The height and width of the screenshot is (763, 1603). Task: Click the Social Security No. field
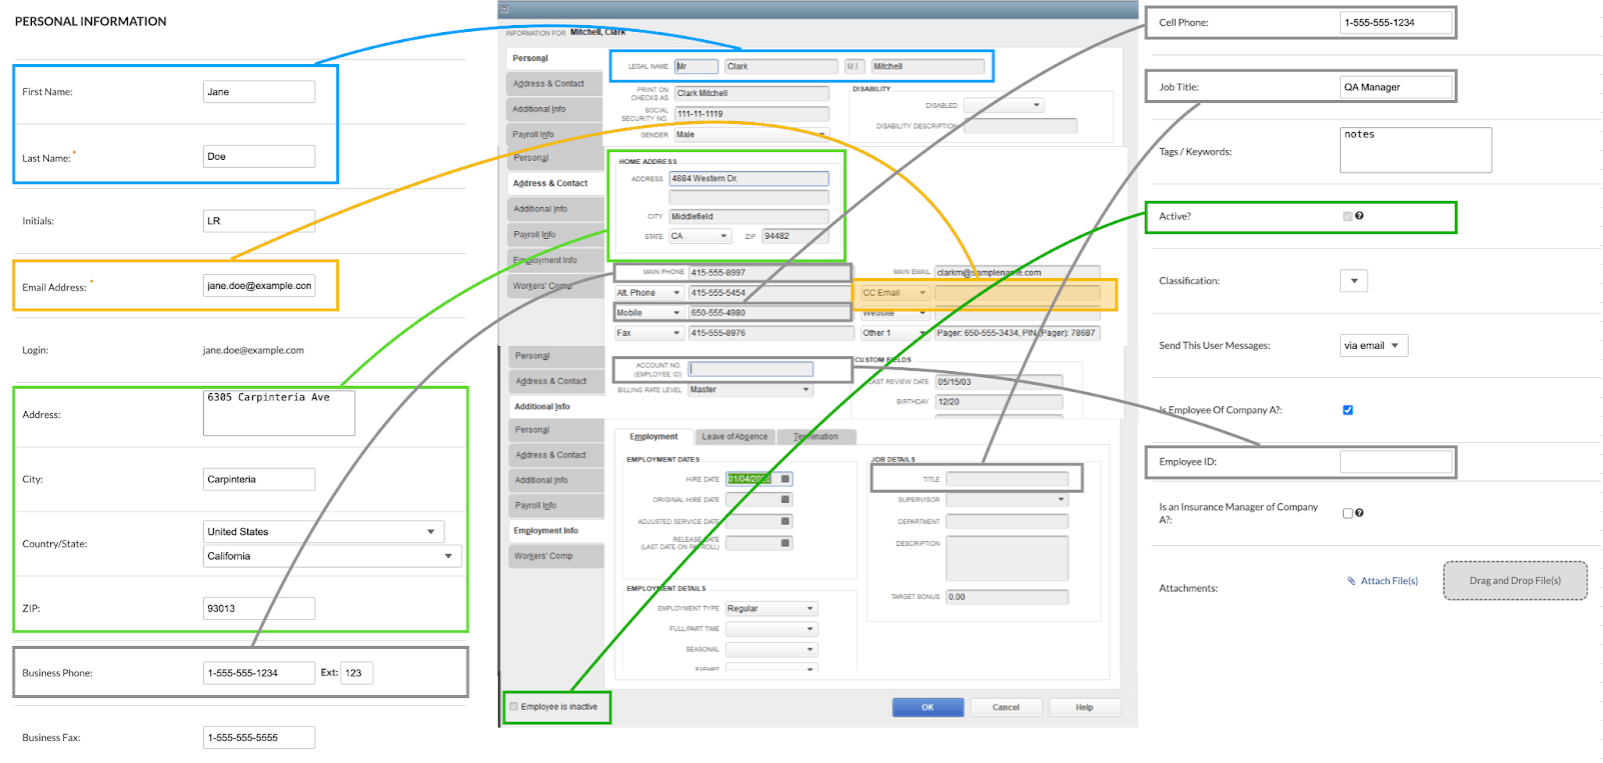[x=751, y=114]
